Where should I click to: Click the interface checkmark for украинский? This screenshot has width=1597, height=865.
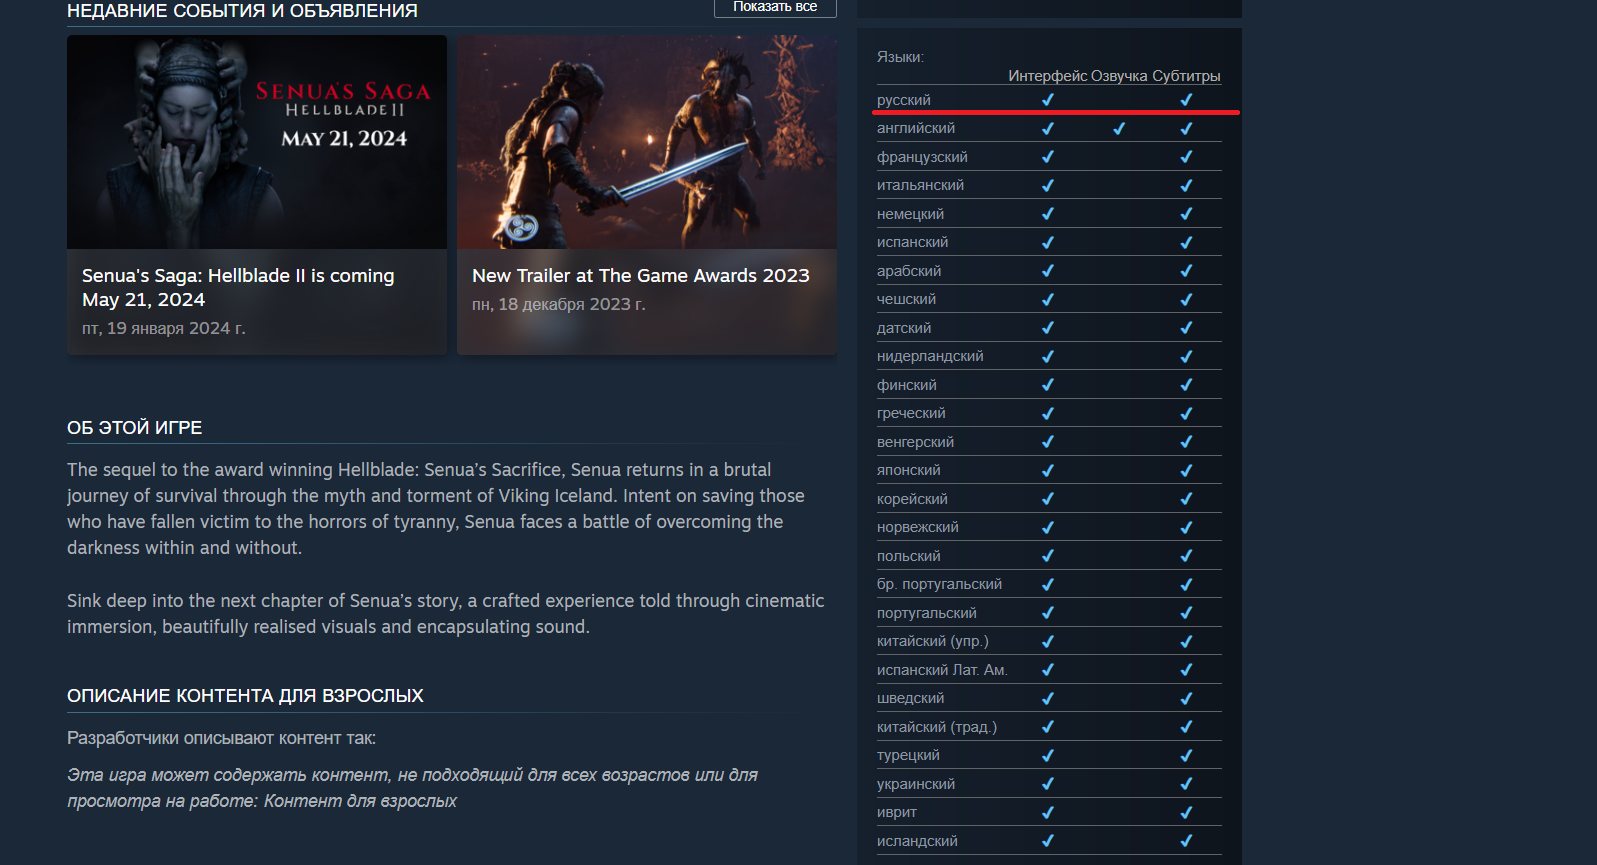tap(1048, 784)
